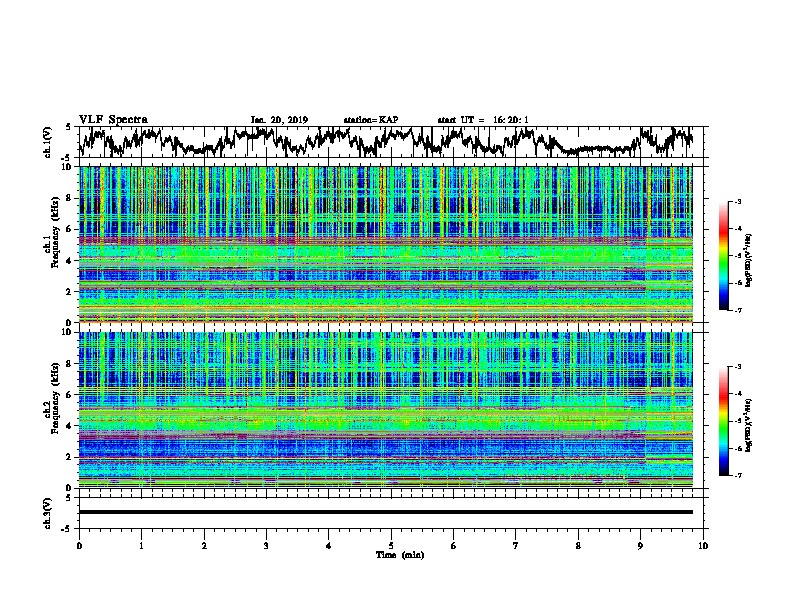This screenshot has height=612, width=792.
Task: Click the "-3" label on ch.2 colorbar
Action: pyautogui.click(x=737, y=367)
